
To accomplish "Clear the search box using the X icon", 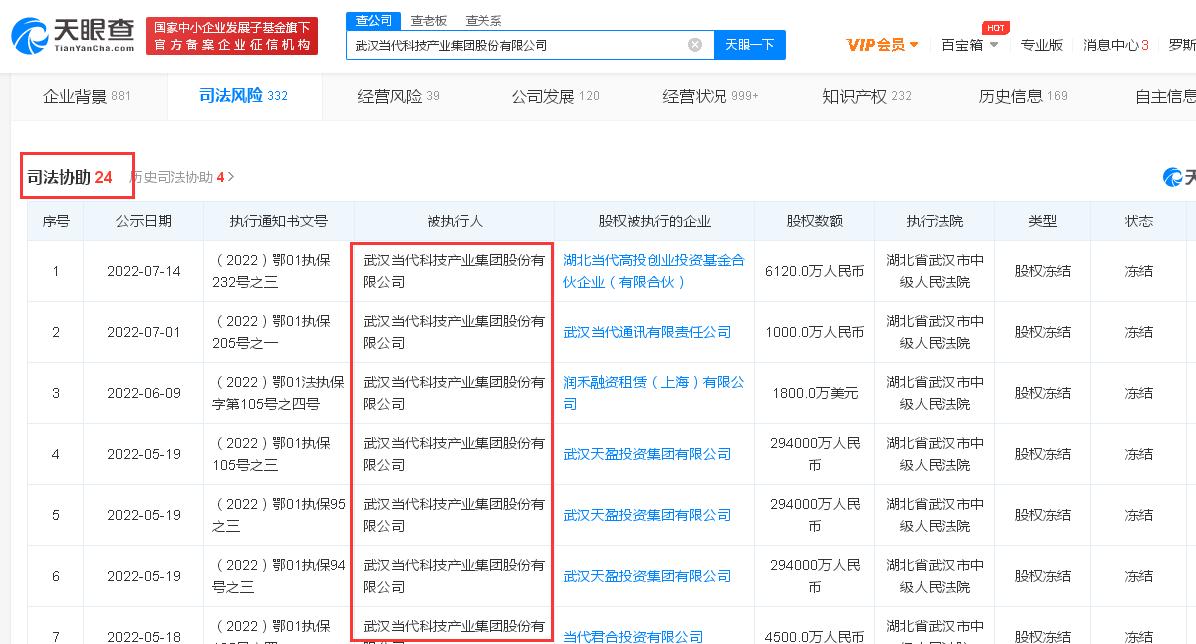I will 695,45.
